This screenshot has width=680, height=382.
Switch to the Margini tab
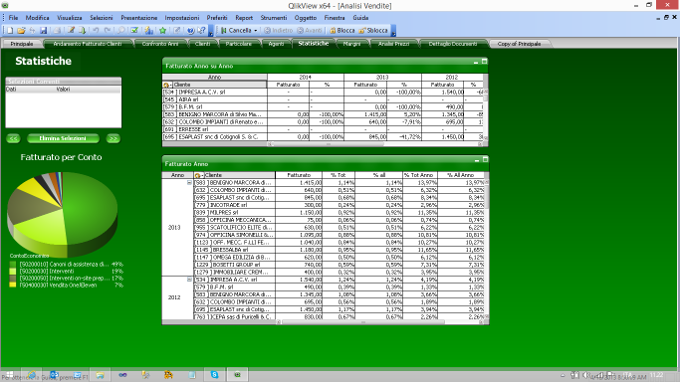click(x=352, y=44)
